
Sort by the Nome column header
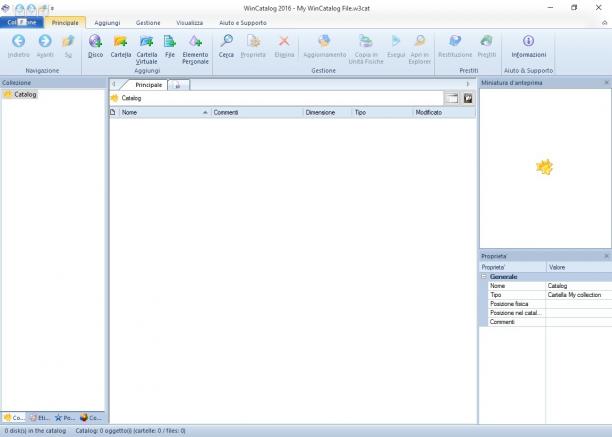pos(164,112)
